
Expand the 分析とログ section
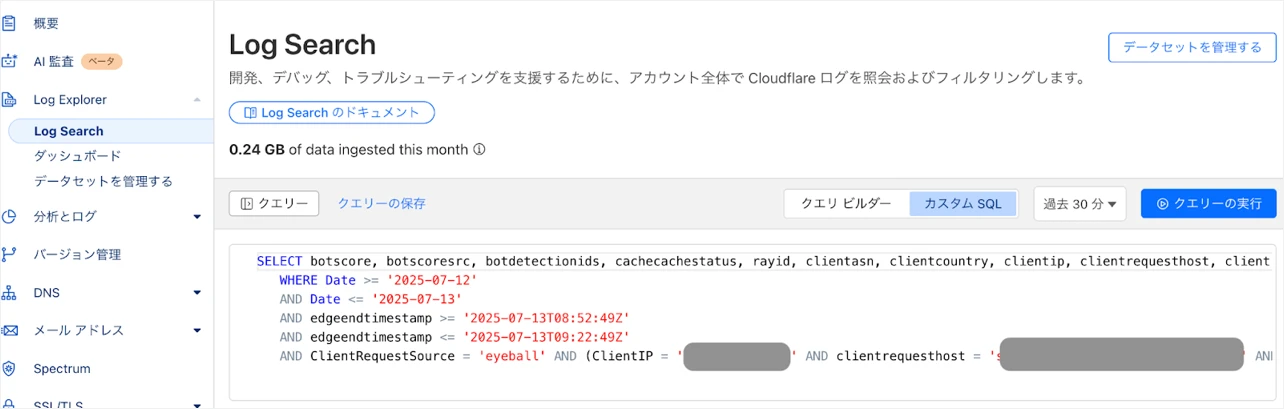pyautogui.click(x=197, y=216)
